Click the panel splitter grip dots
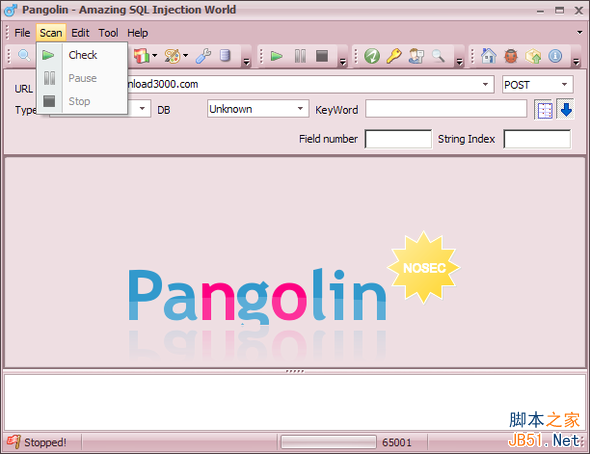Viewport: 590px width, 454px height. coord(295,371)
